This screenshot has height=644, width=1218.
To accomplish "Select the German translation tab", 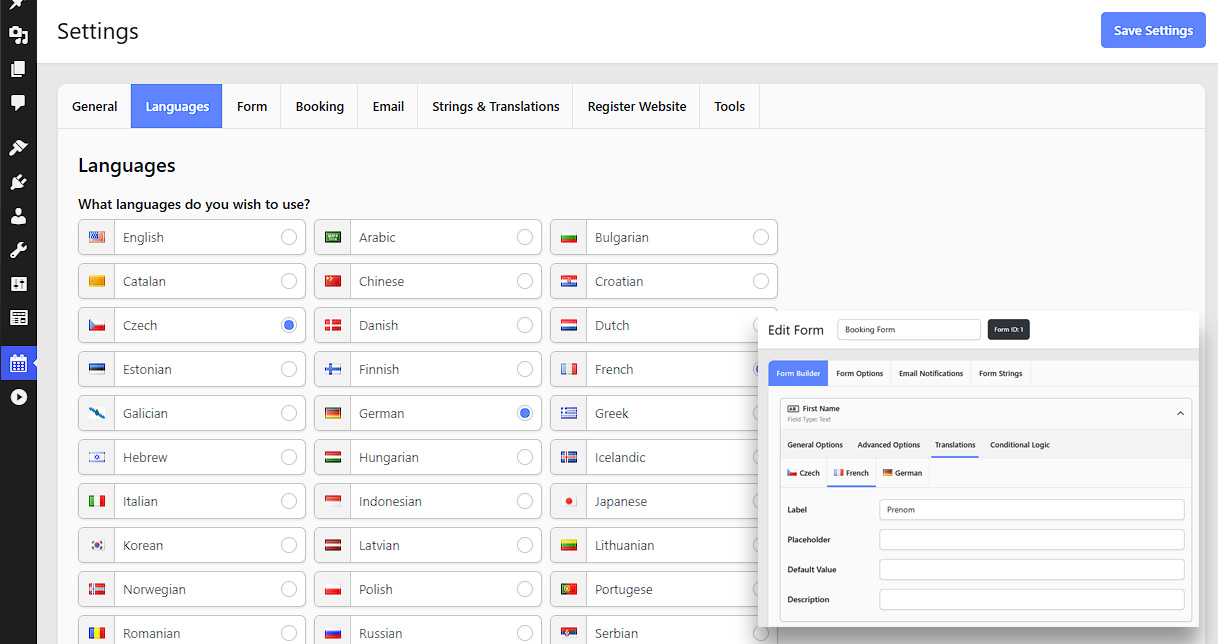I will (x=902, y=472).
